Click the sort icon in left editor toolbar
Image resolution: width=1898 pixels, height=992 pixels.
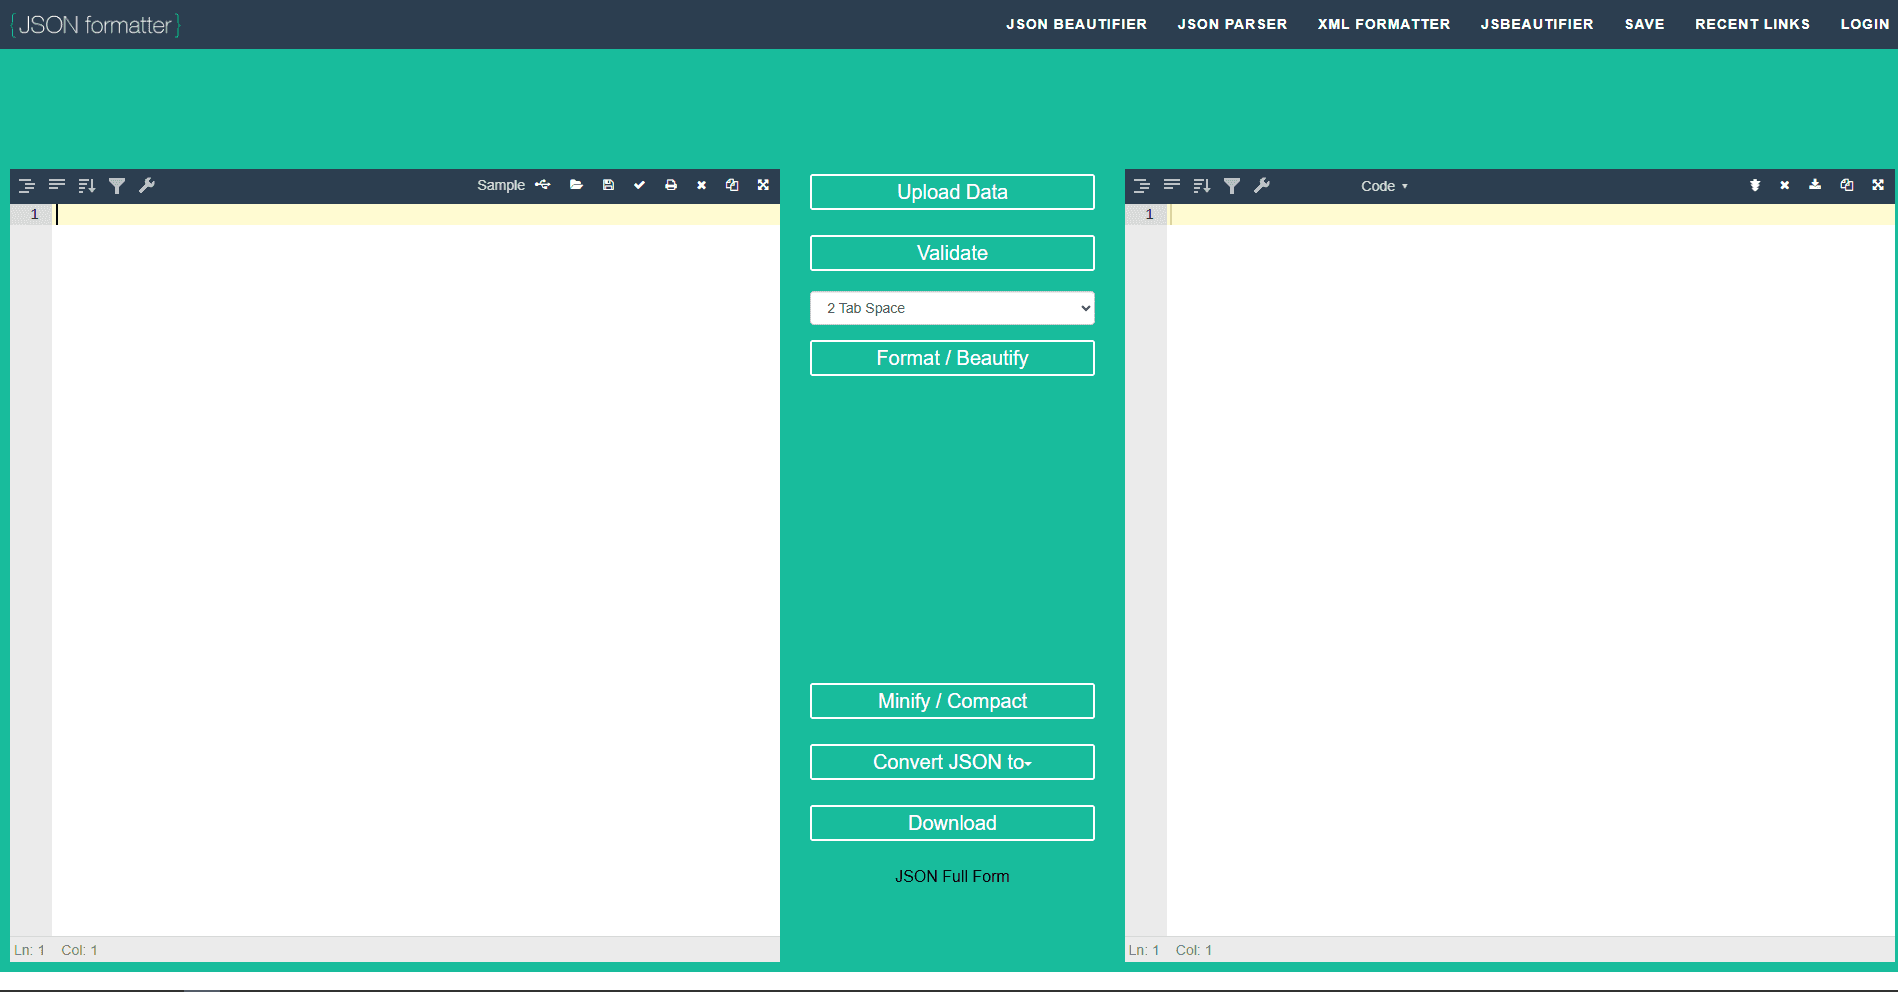87,185
